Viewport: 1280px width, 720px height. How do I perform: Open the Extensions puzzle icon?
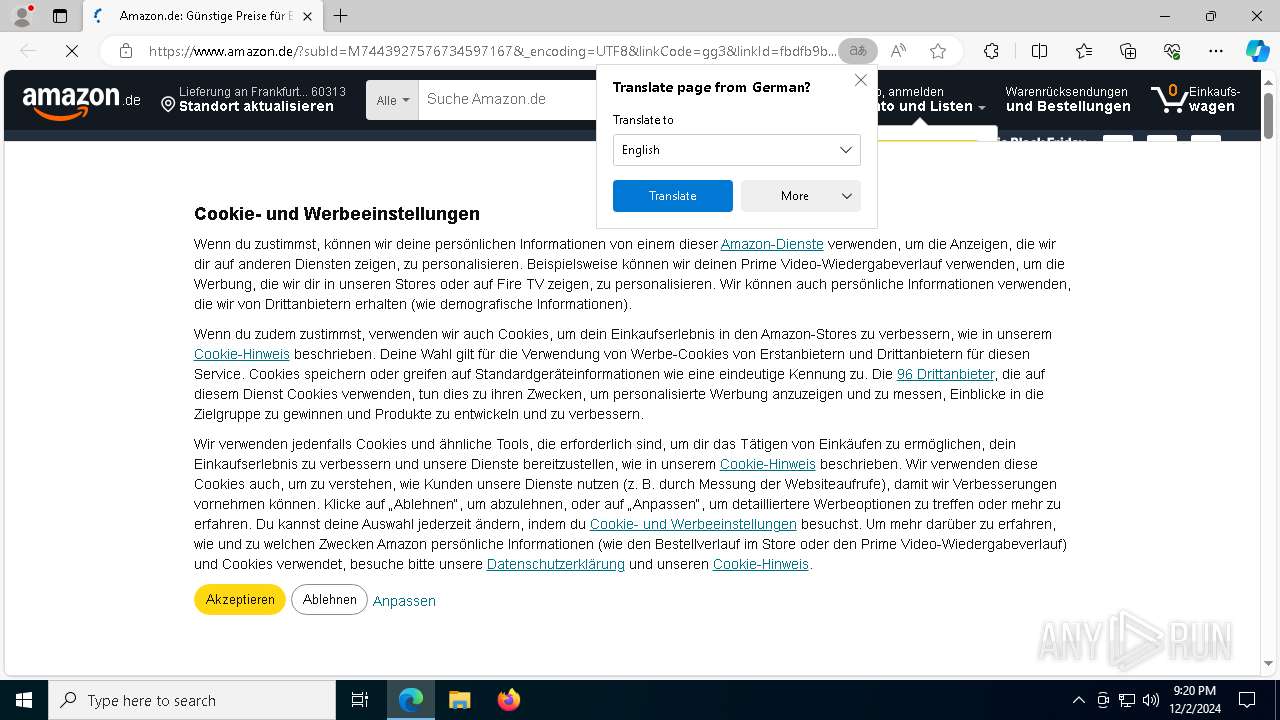click(991, 51)
